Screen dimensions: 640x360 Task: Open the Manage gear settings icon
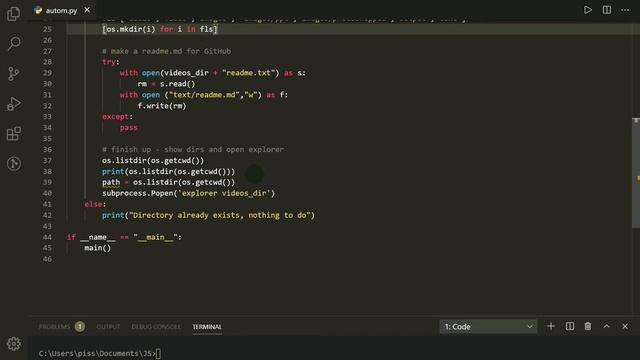(13, 344)
